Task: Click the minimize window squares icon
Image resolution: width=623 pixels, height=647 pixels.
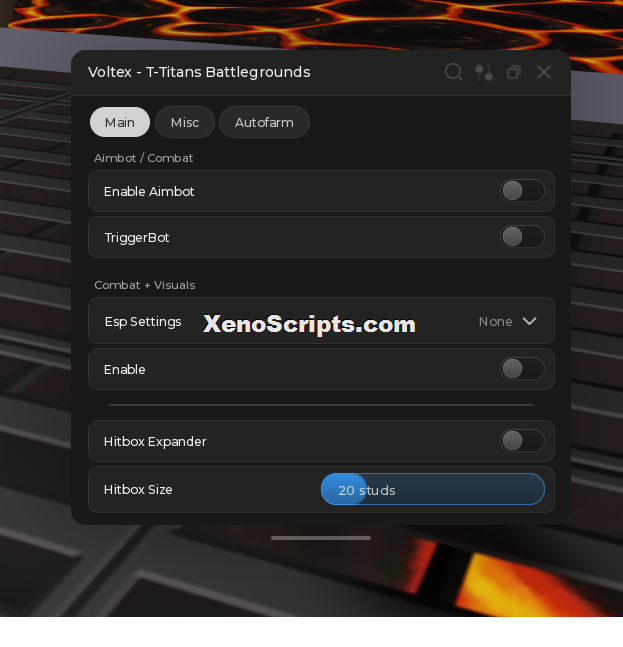Action: tap(514, 73)
